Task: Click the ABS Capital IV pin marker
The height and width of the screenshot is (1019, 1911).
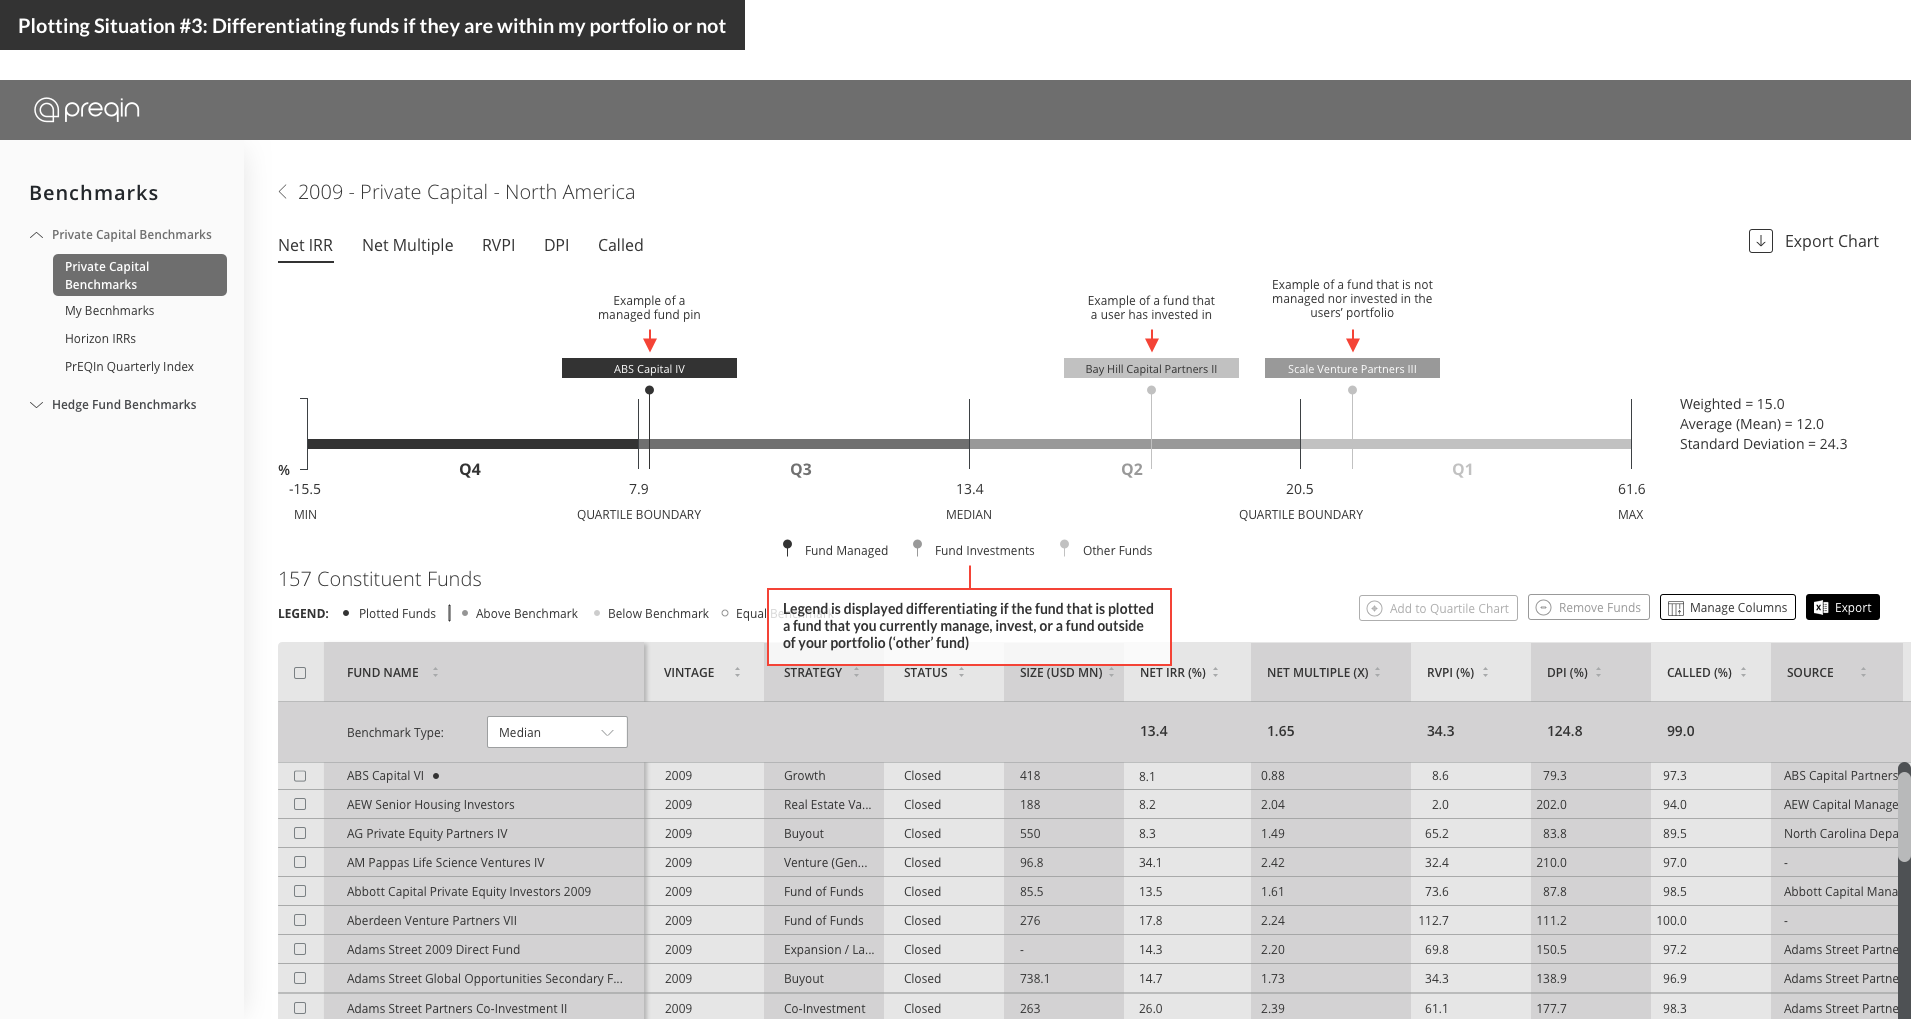Action: tap(649, 390)
